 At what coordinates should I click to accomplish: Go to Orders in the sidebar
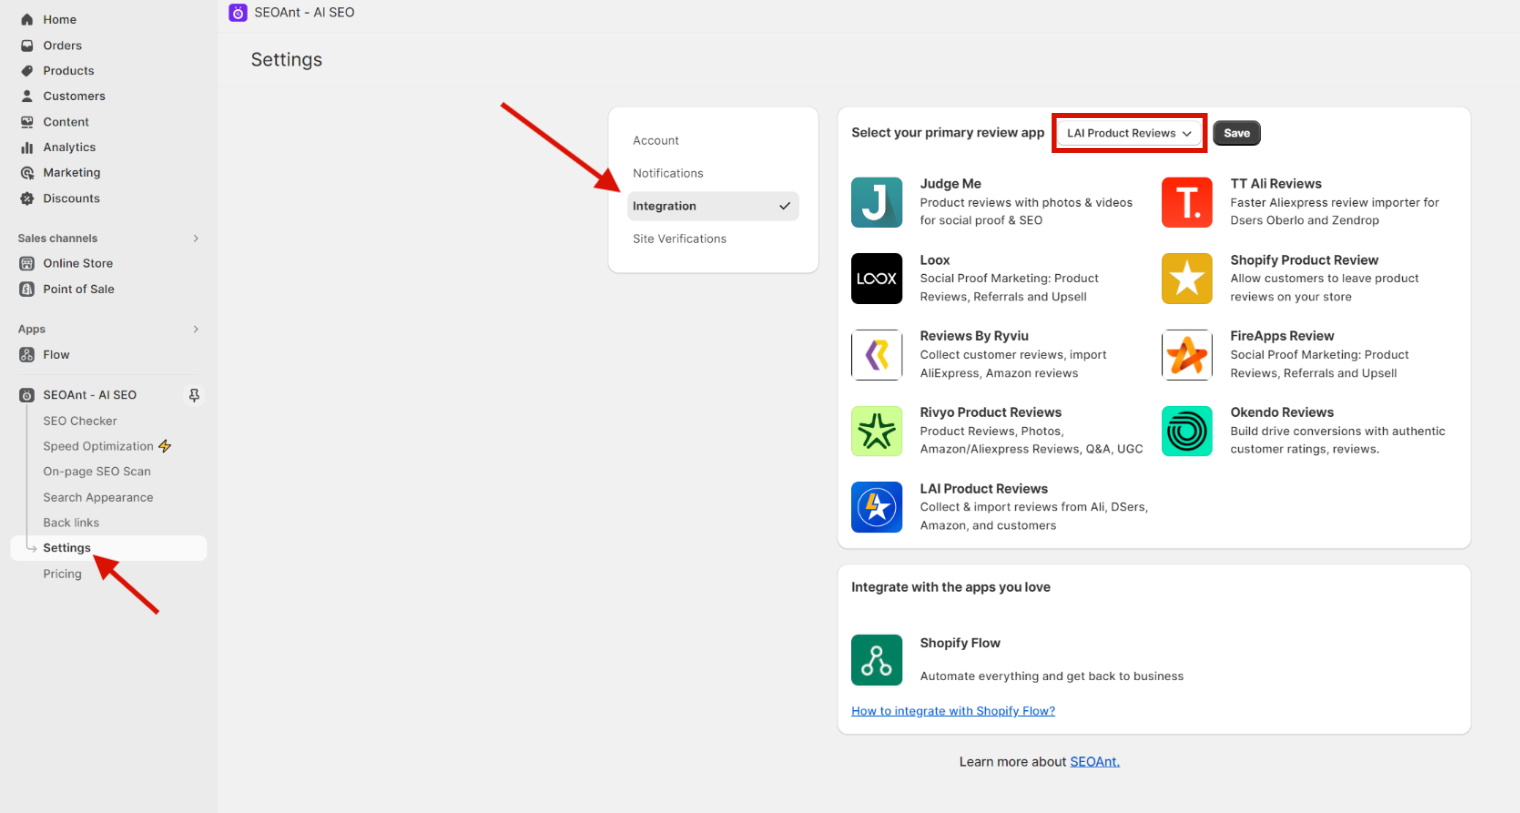click(x=62, y=45)
